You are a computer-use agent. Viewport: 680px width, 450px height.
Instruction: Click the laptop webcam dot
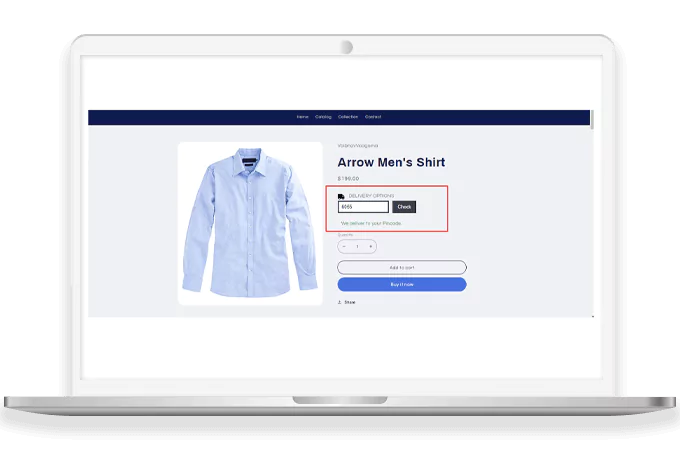click(346, 46)
